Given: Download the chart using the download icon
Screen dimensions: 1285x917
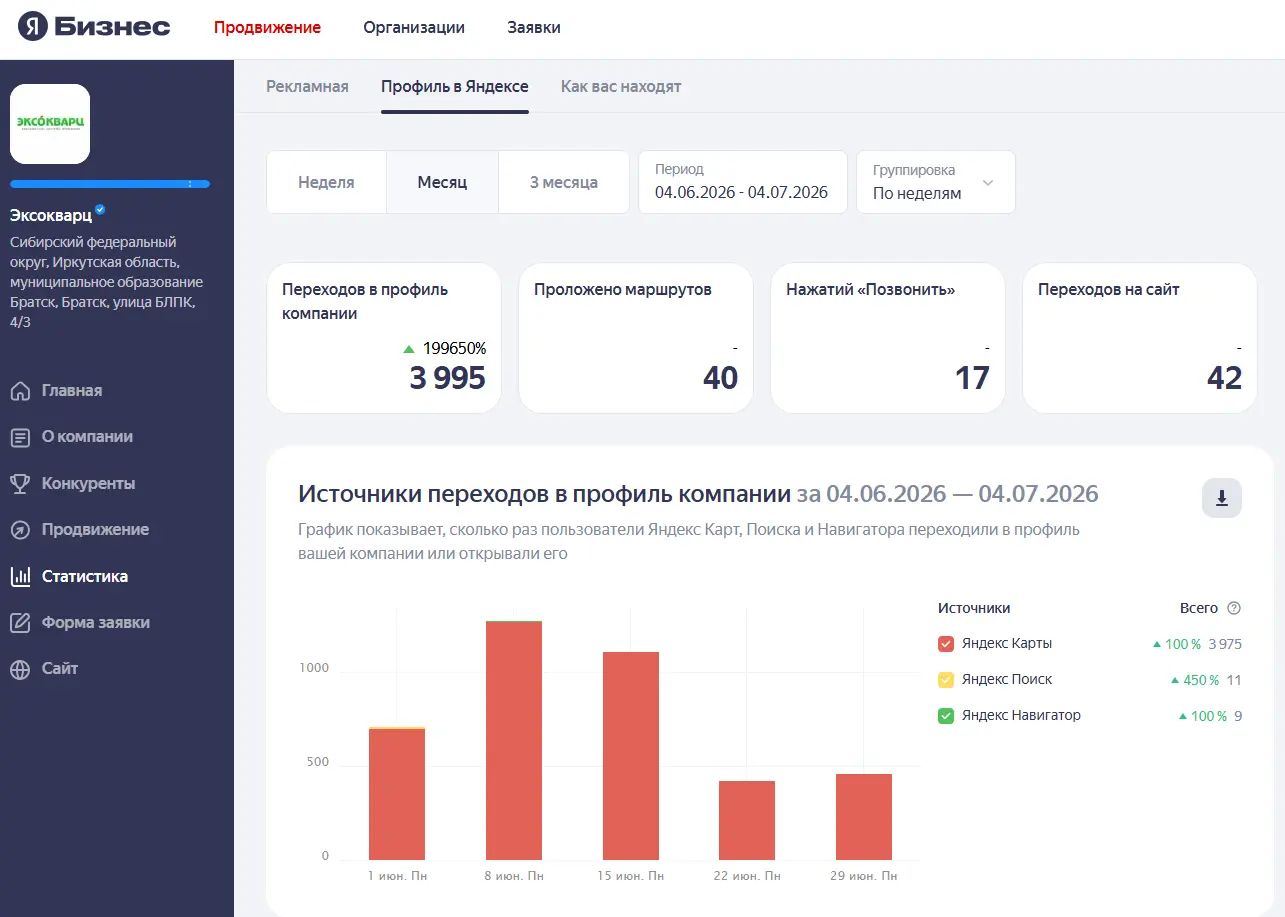Looking at the screenshot, I should 1222,498.
